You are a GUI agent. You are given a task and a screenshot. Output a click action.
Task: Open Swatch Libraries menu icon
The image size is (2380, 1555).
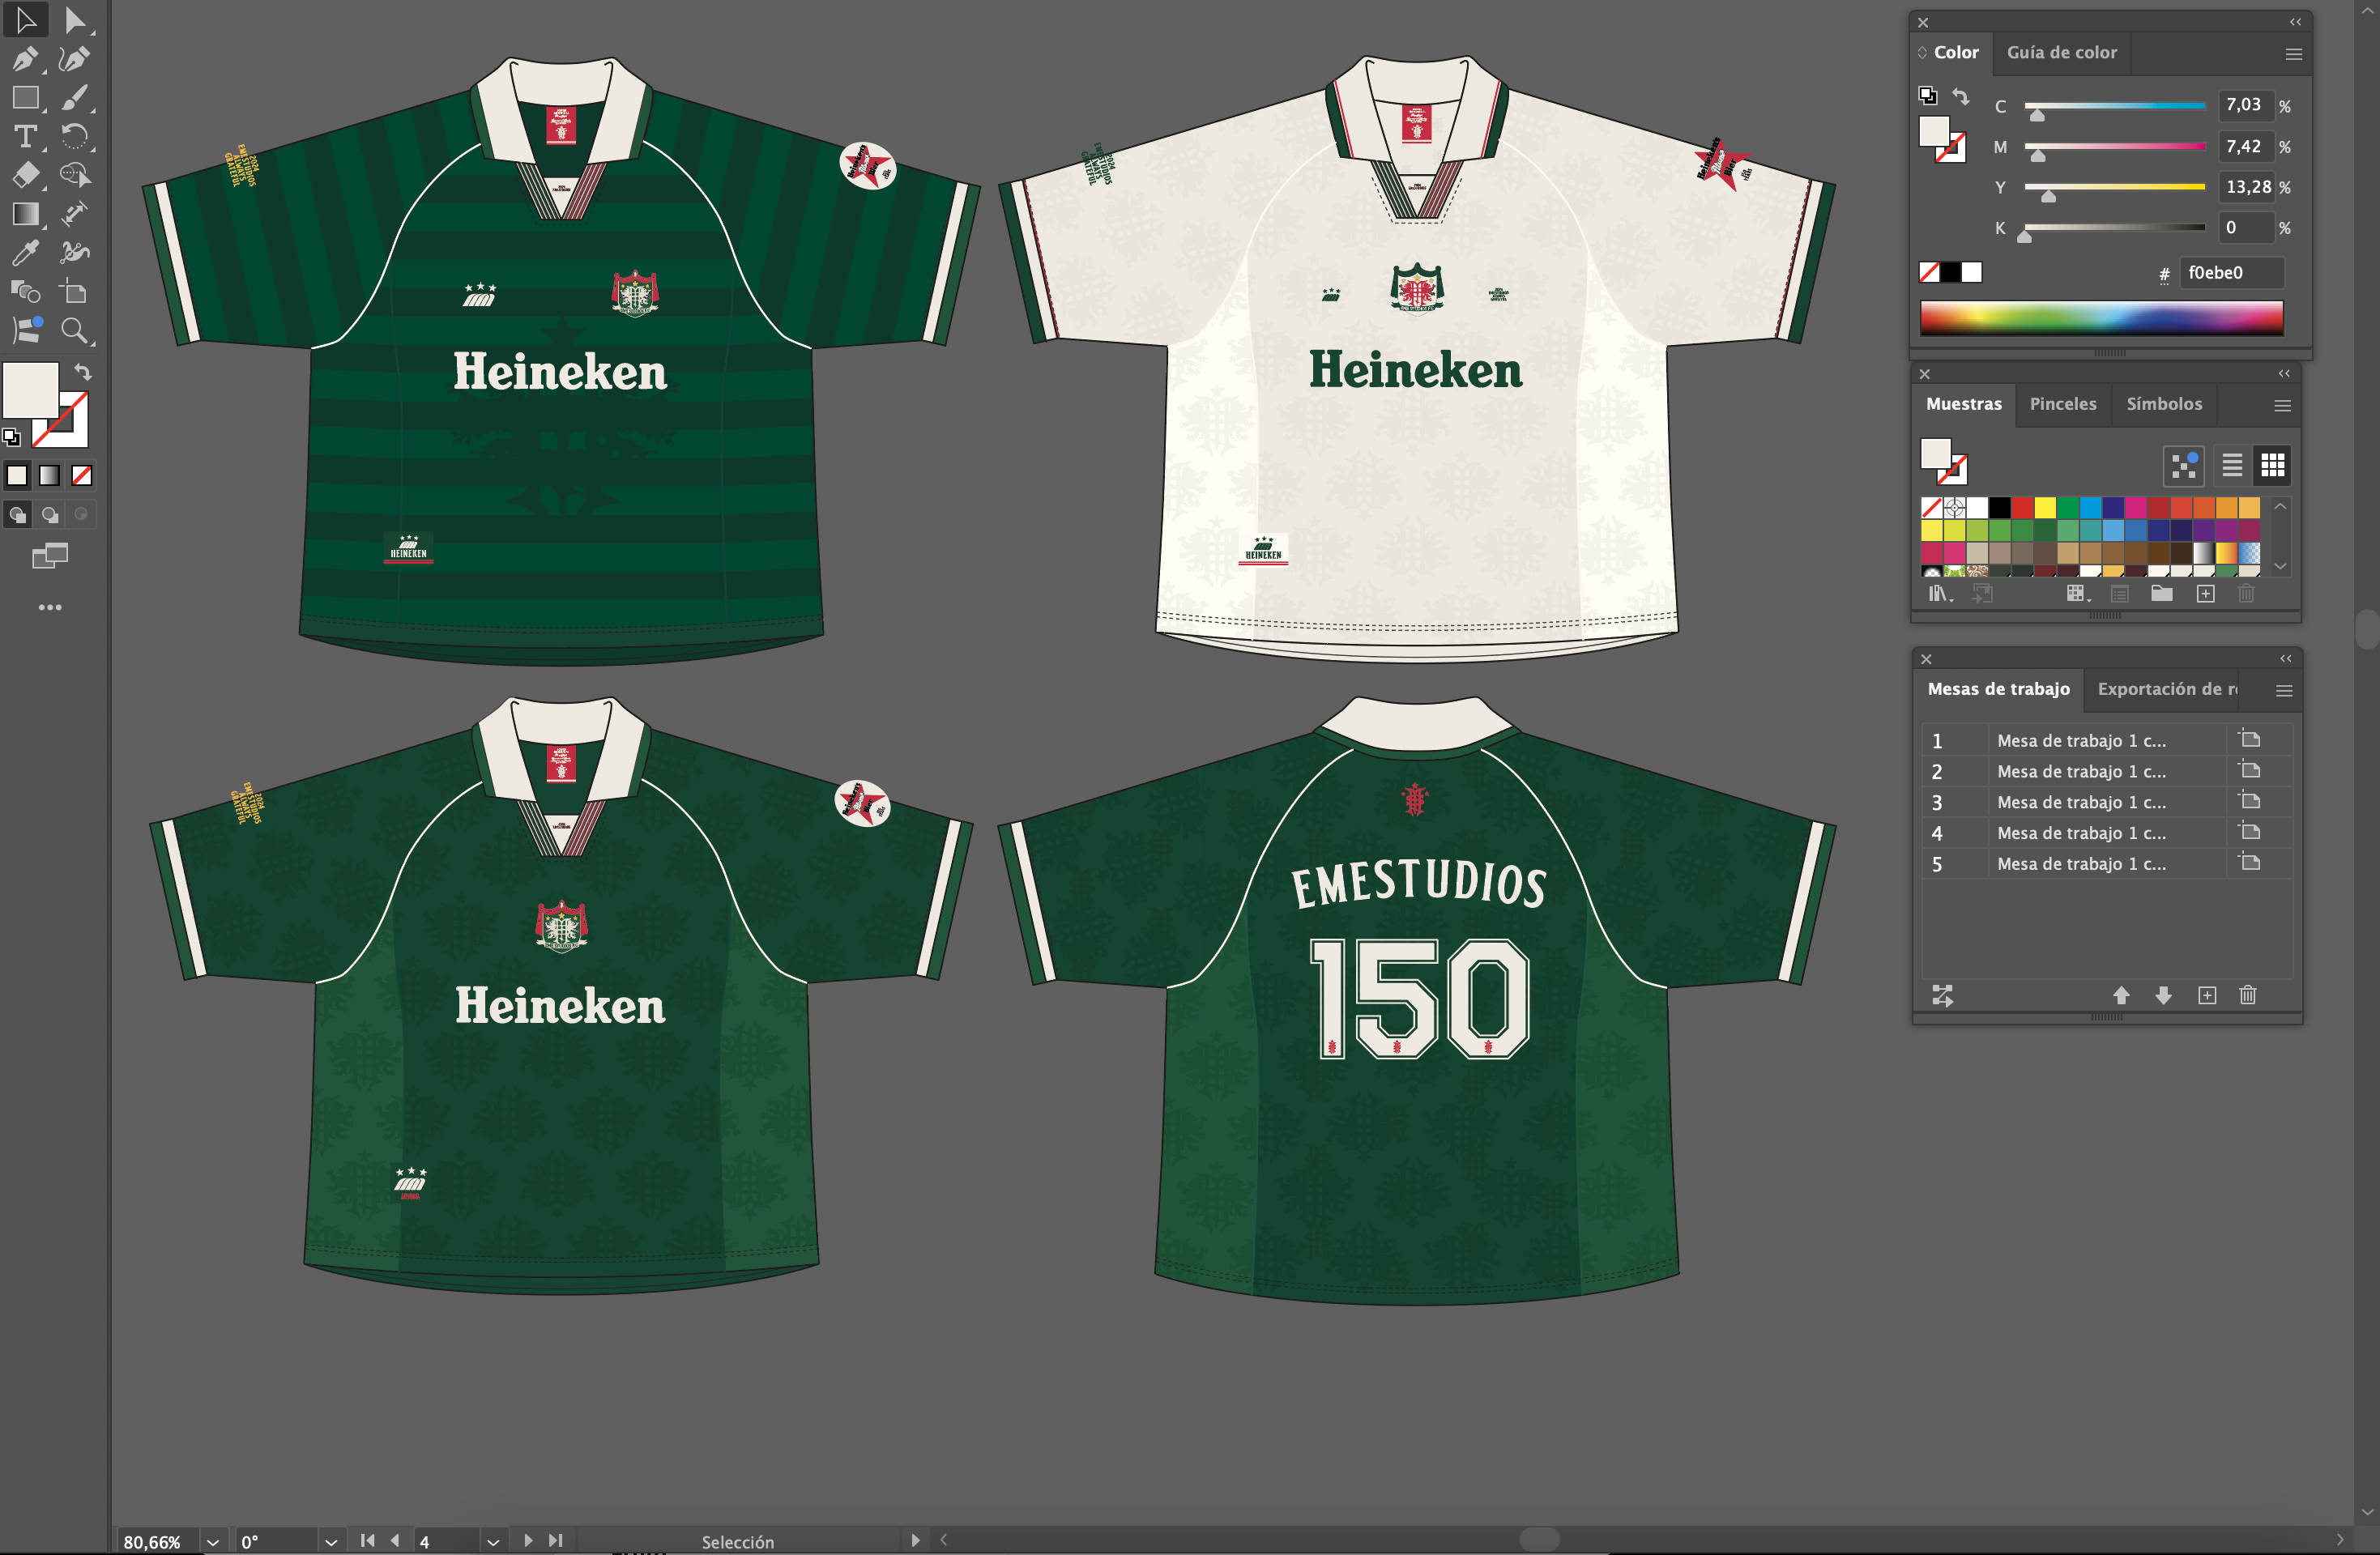1939,594
